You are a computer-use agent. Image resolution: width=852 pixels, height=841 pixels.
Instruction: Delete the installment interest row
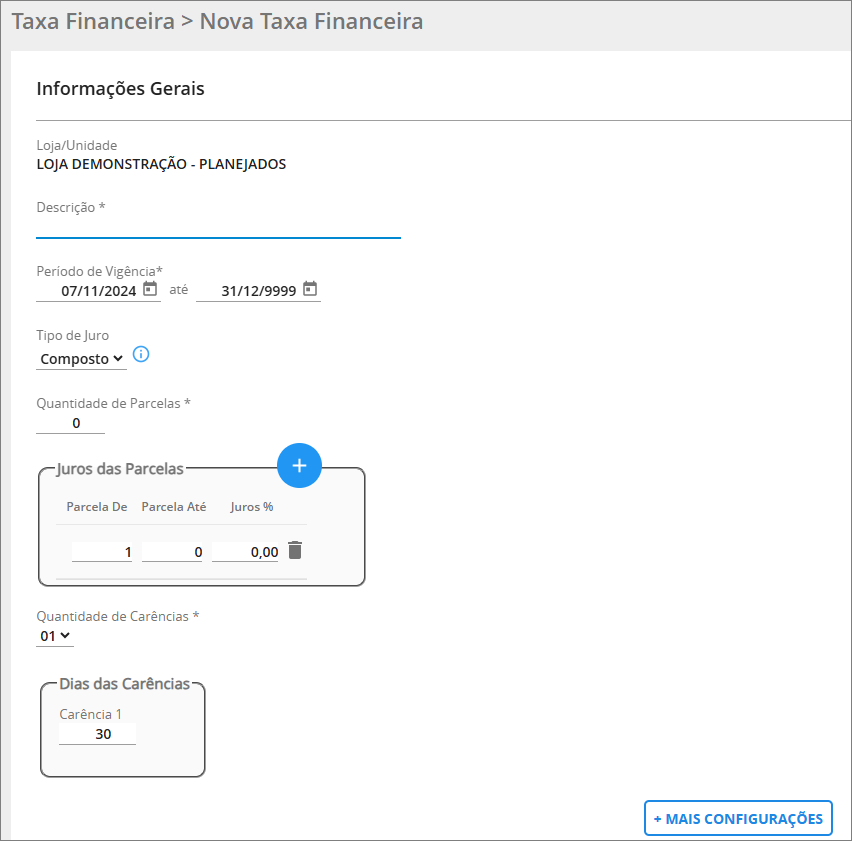295,550
